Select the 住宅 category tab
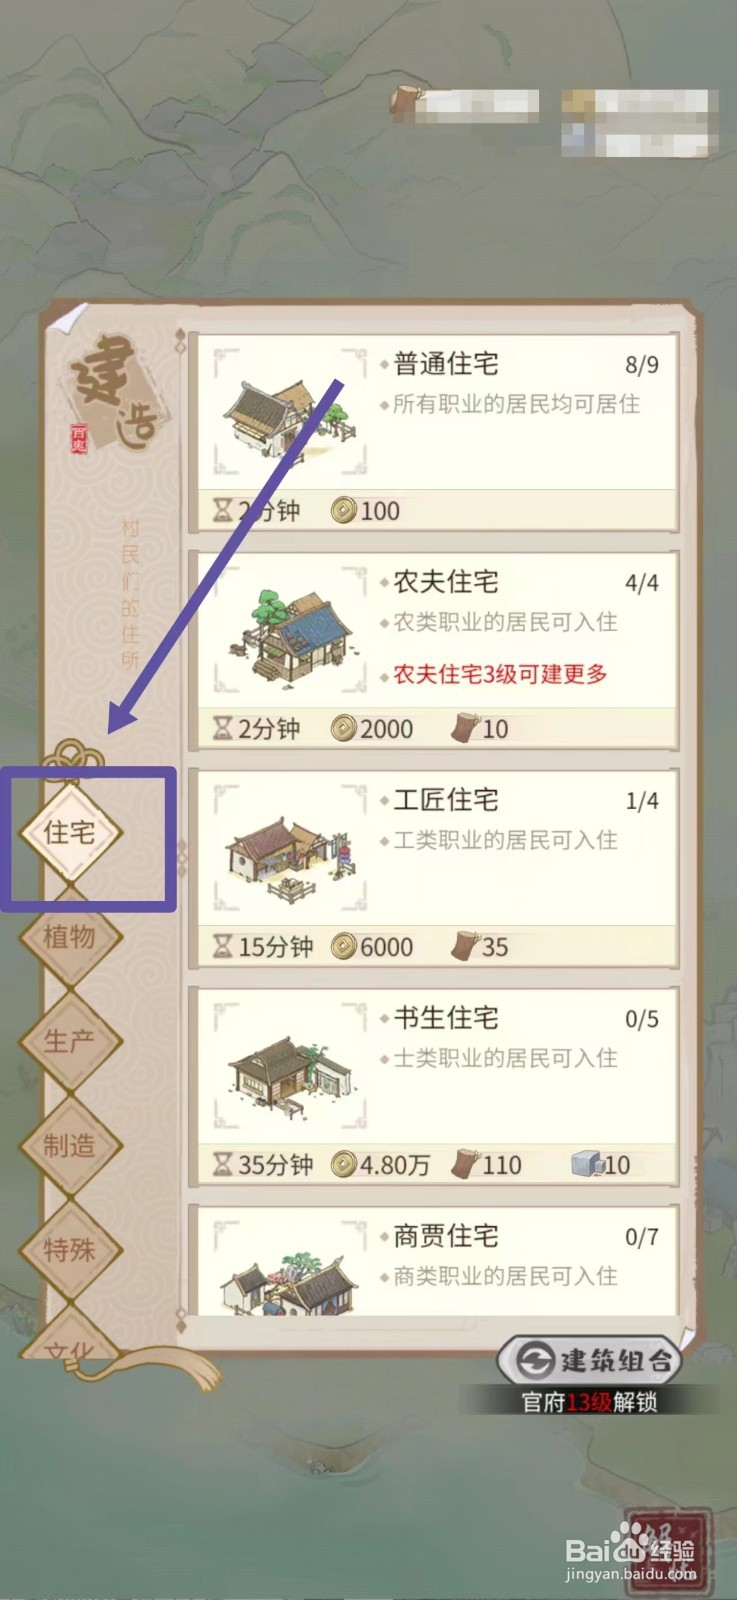The image size is (737, 1600). (70, 833)
